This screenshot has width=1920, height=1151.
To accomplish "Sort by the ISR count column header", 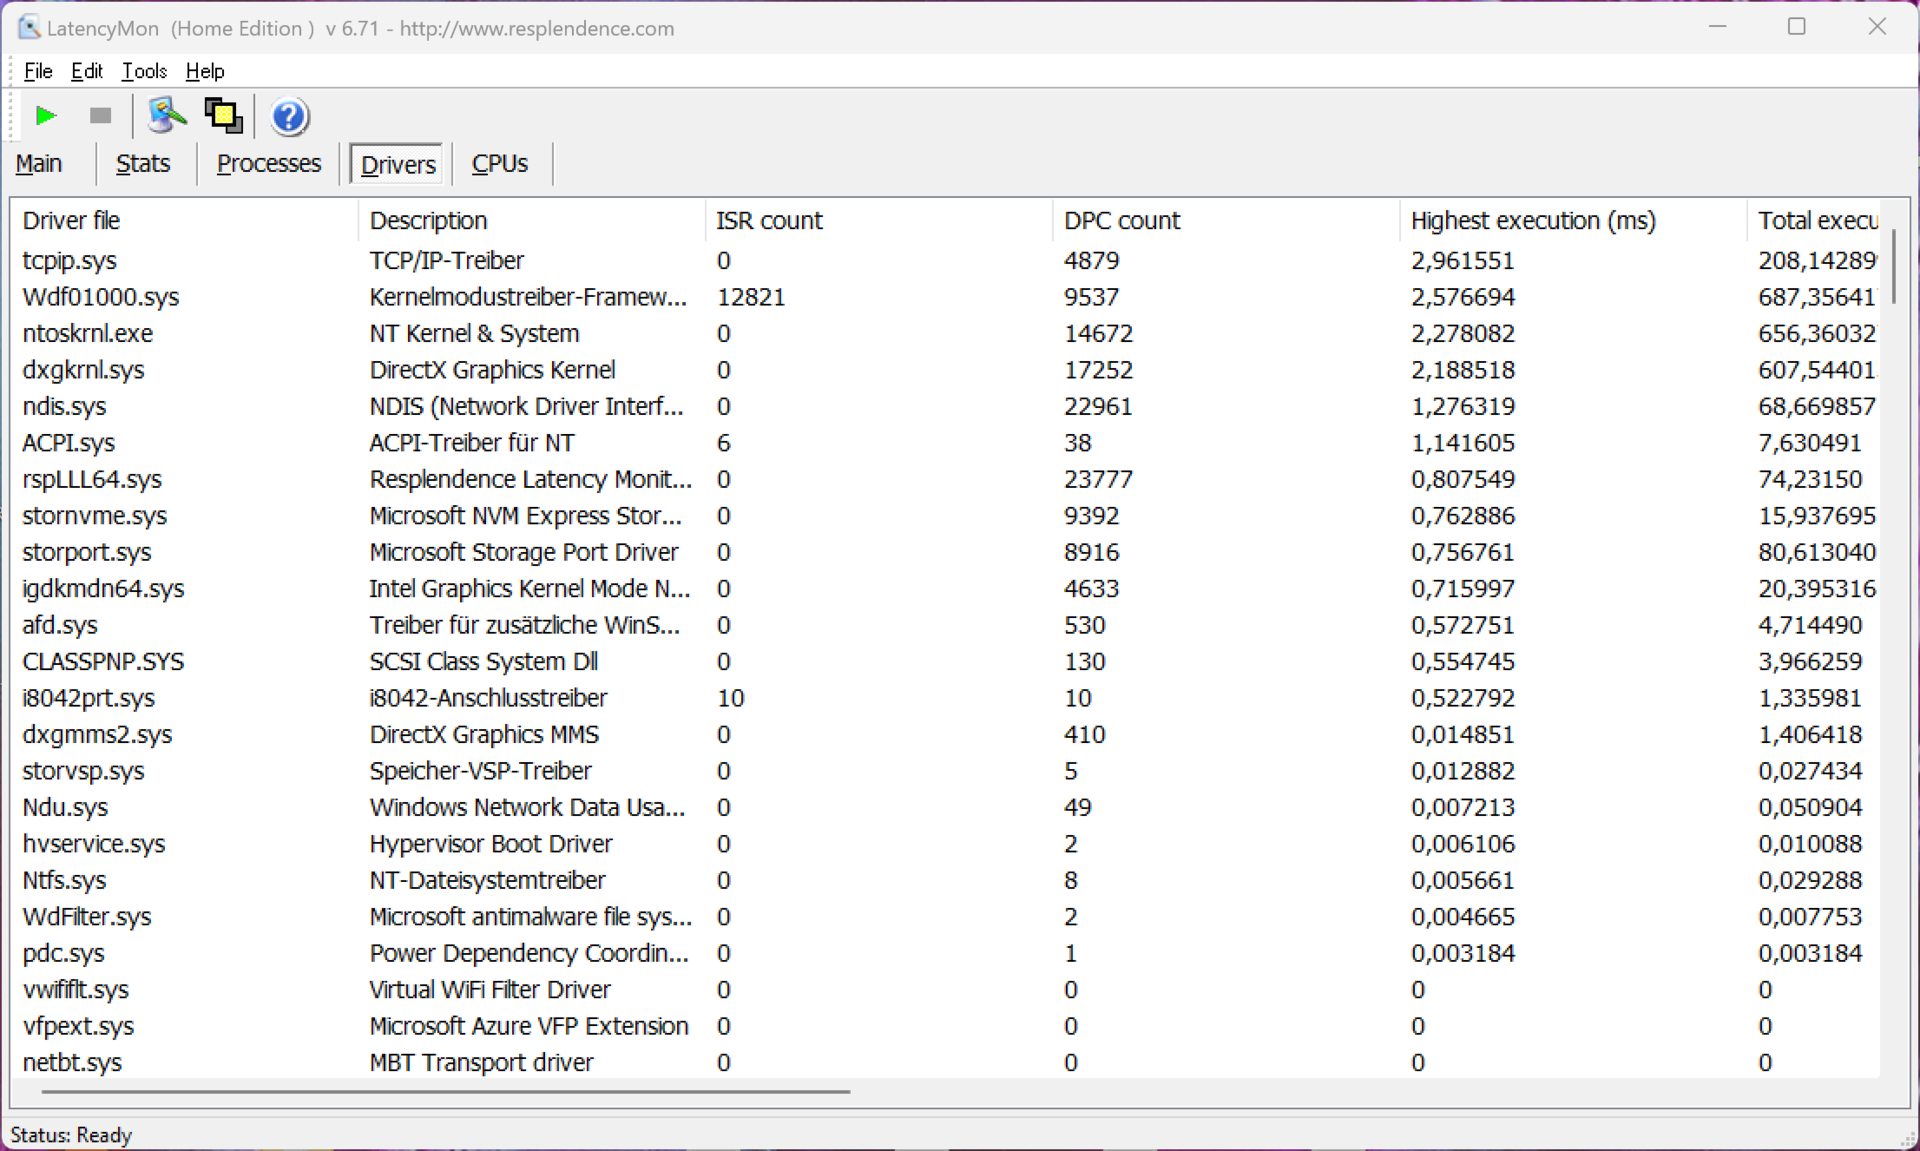I will coord(769,220).
